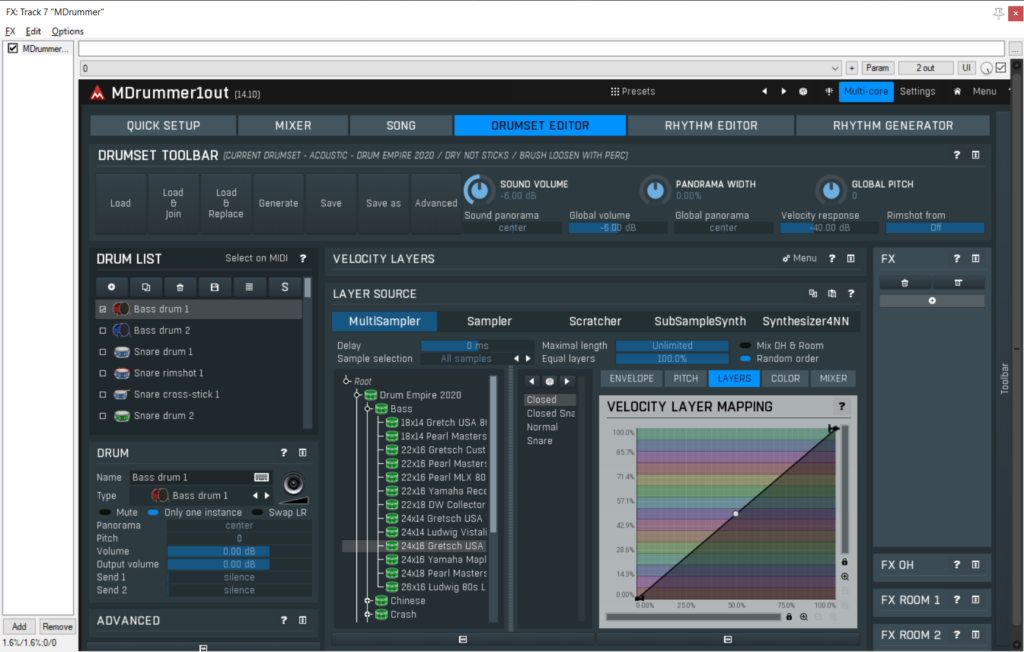Image resolution: width=1024 pixels, height=652 pixels.
Task: Open the Mixer tab
Action: point(293,125)
